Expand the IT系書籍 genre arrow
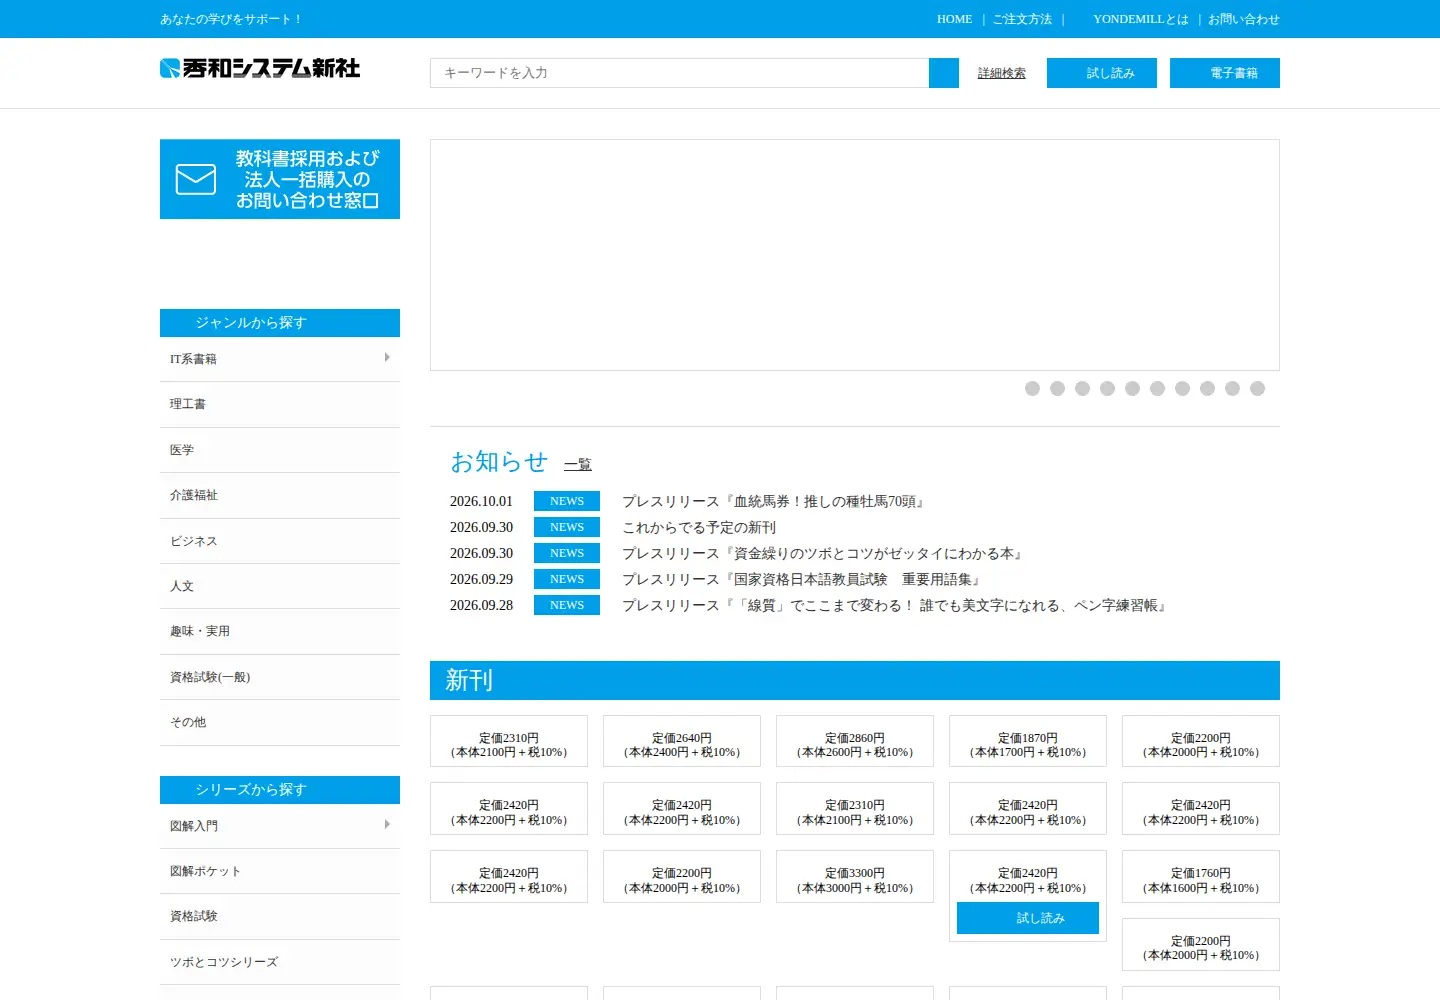Image resolution: width=1440 pixels, height=1000 pixels. (x=387, y=357)
